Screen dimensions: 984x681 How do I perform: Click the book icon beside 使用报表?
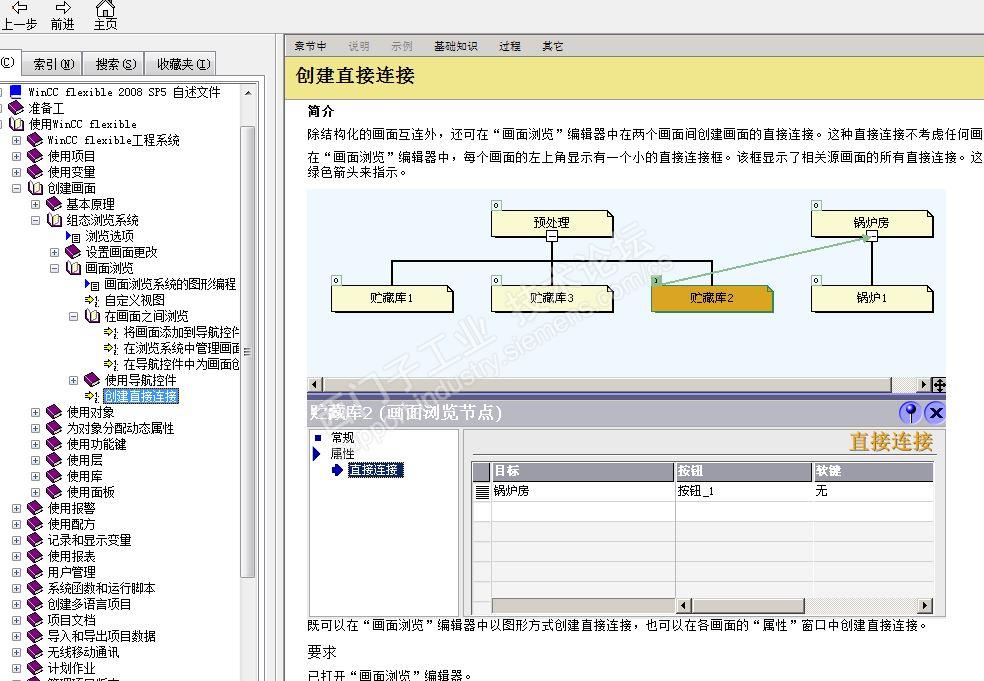pyautogui.click(x=35, y=556)
